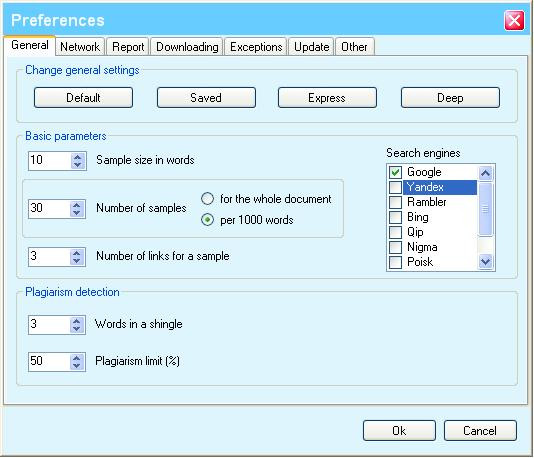Select the Exceptions tab
Viewport: 534px width, 458px height.
[x=256, y=46]
